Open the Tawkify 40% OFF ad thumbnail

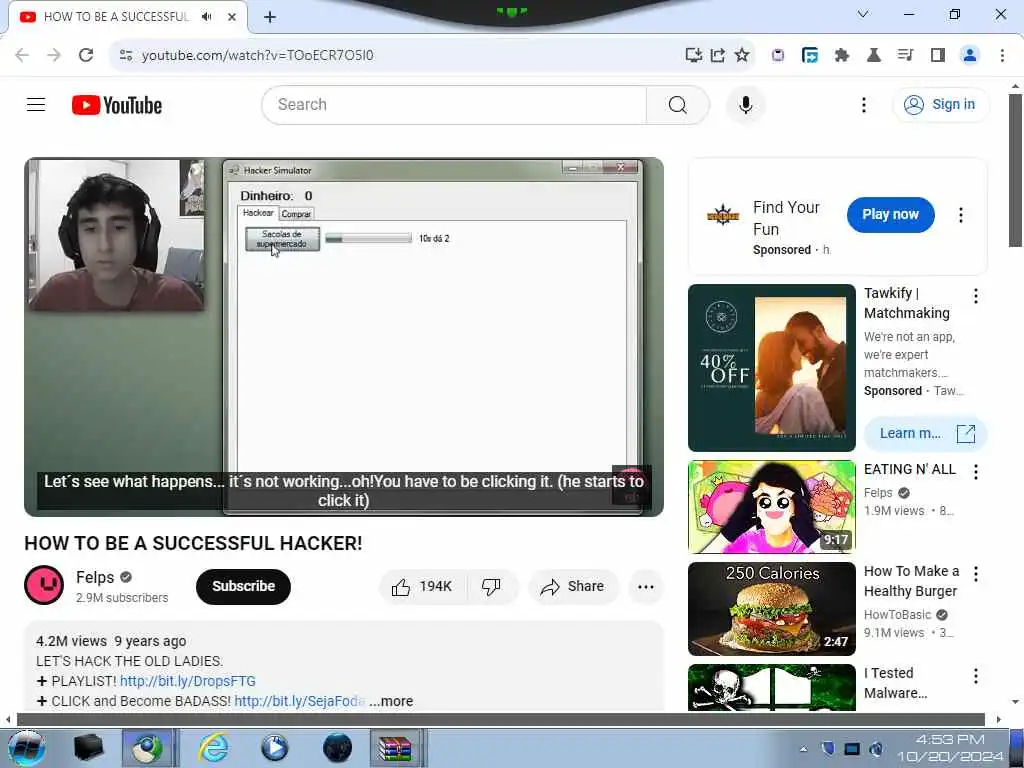click(771, 368)
